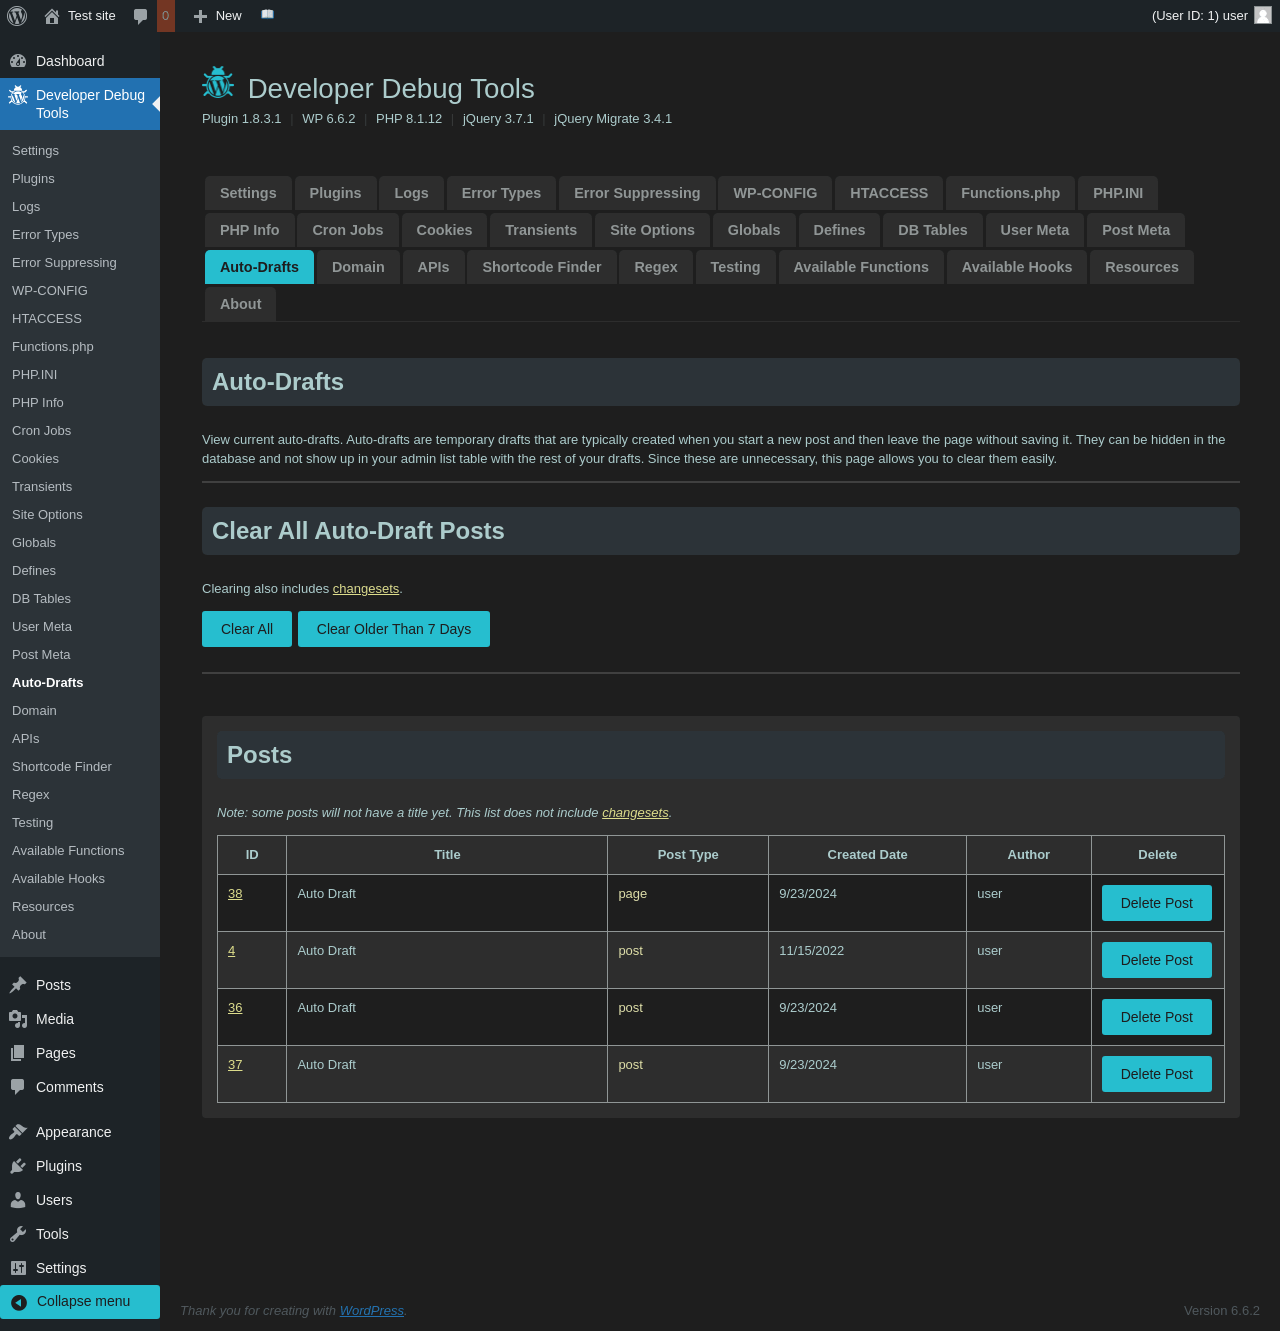Open the comments bubble in admin bar
The width and height of the screenshot is (1280, 1331).
tap(140, 16)
